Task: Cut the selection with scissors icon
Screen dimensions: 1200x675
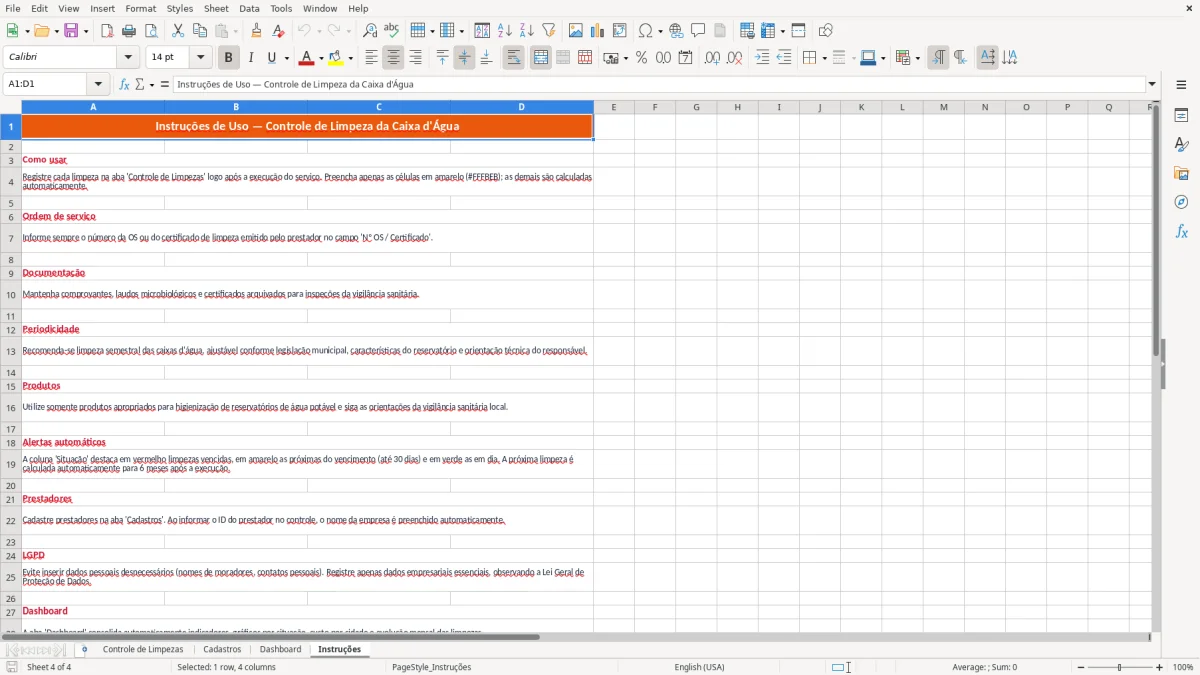Action: pos(178,31)
